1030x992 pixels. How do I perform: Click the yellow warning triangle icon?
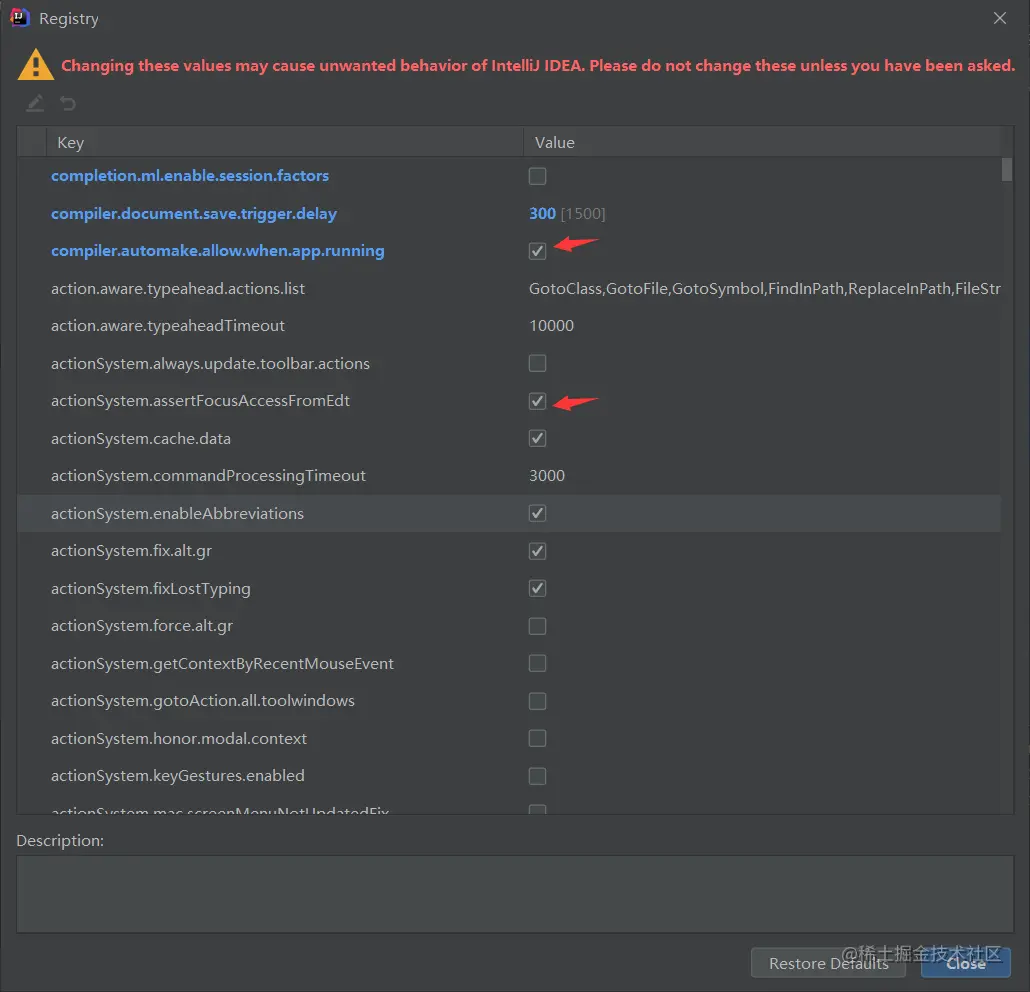pos(35,65)
